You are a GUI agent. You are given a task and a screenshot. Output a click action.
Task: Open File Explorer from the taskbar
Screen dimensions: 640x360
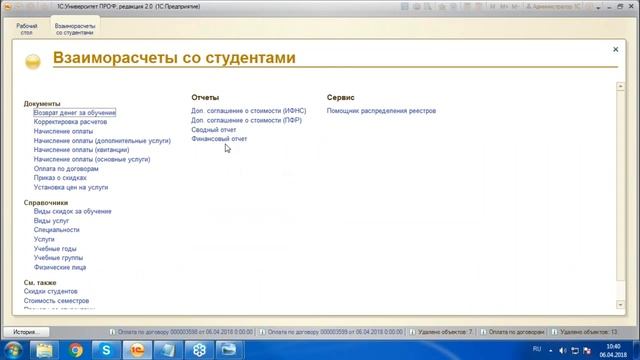44,350
